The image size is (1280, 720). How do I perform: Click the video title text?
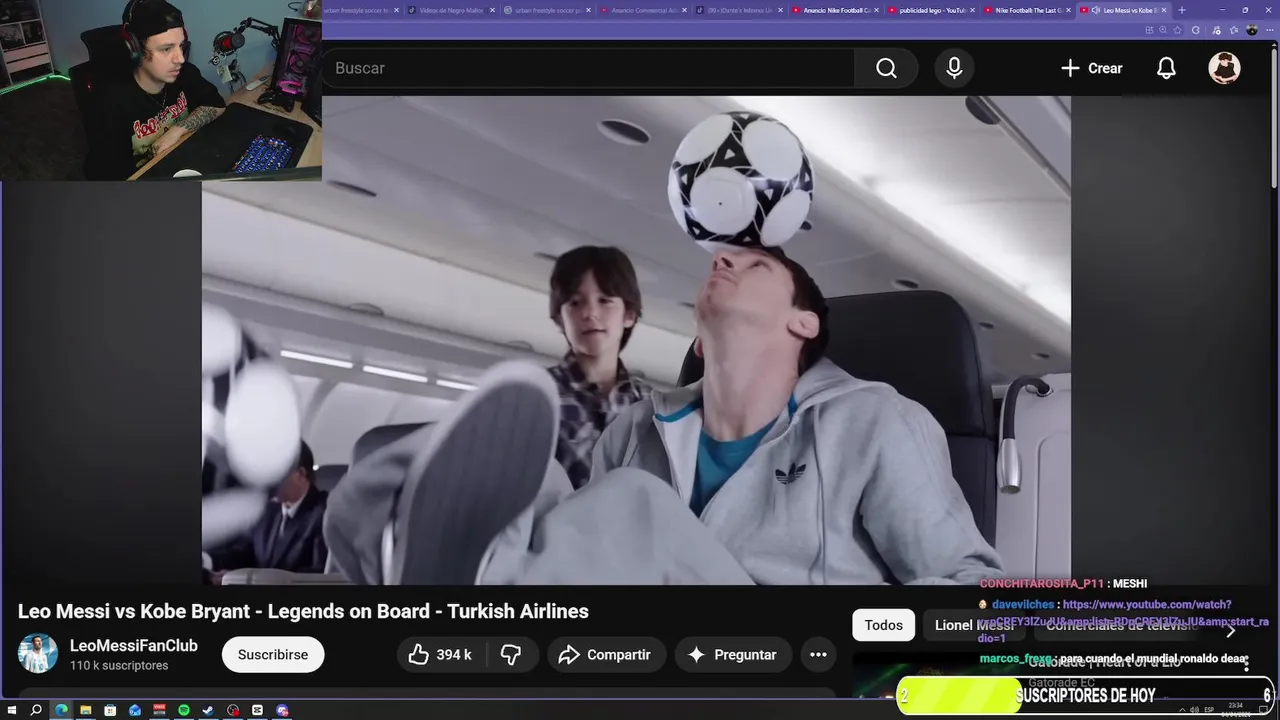[303, 611]
